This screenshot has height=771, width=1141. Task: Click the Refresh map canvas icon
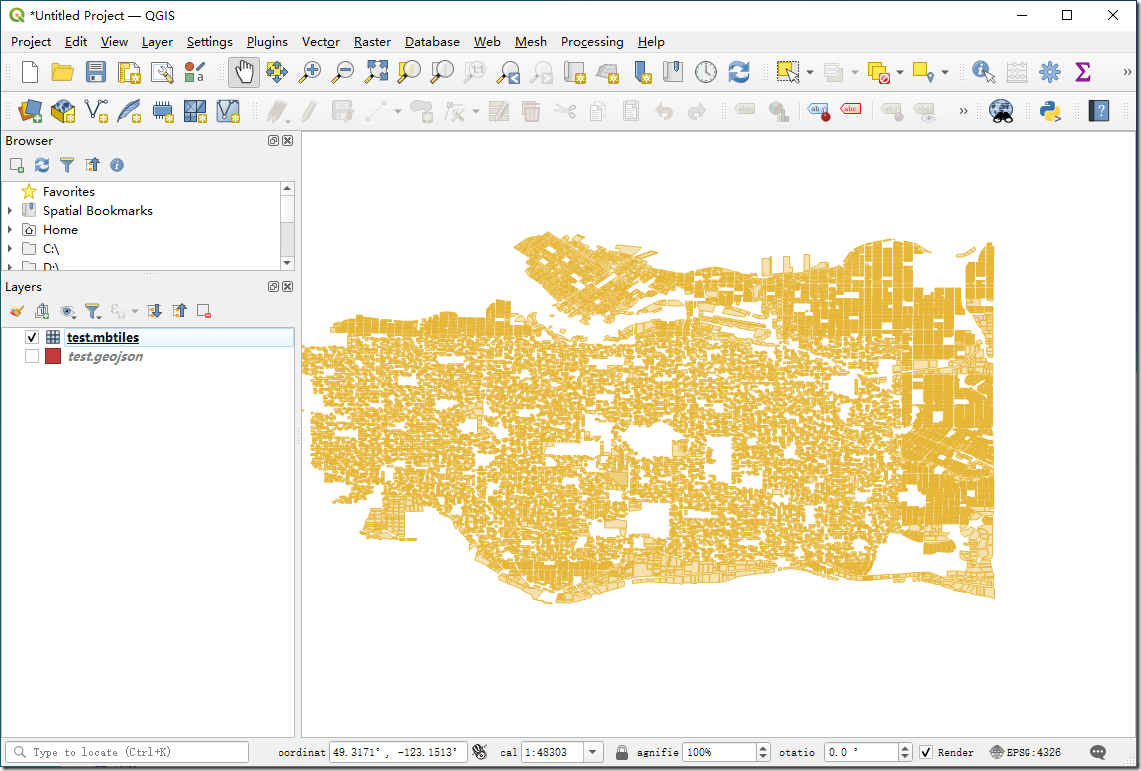tap(739, 72)
